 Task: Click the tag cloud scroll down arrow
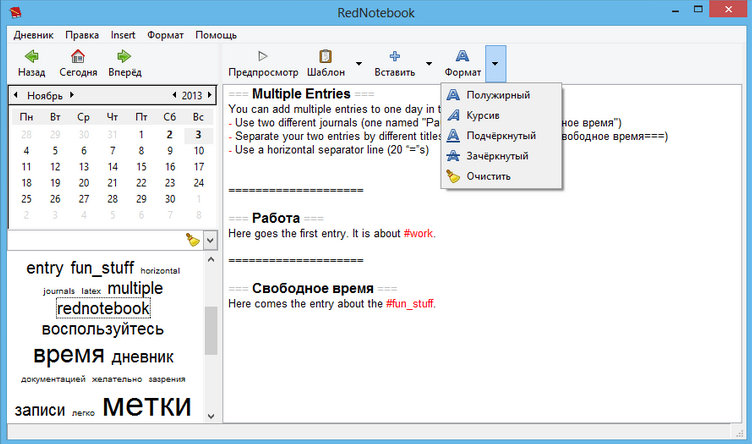[x=211, y=416]
